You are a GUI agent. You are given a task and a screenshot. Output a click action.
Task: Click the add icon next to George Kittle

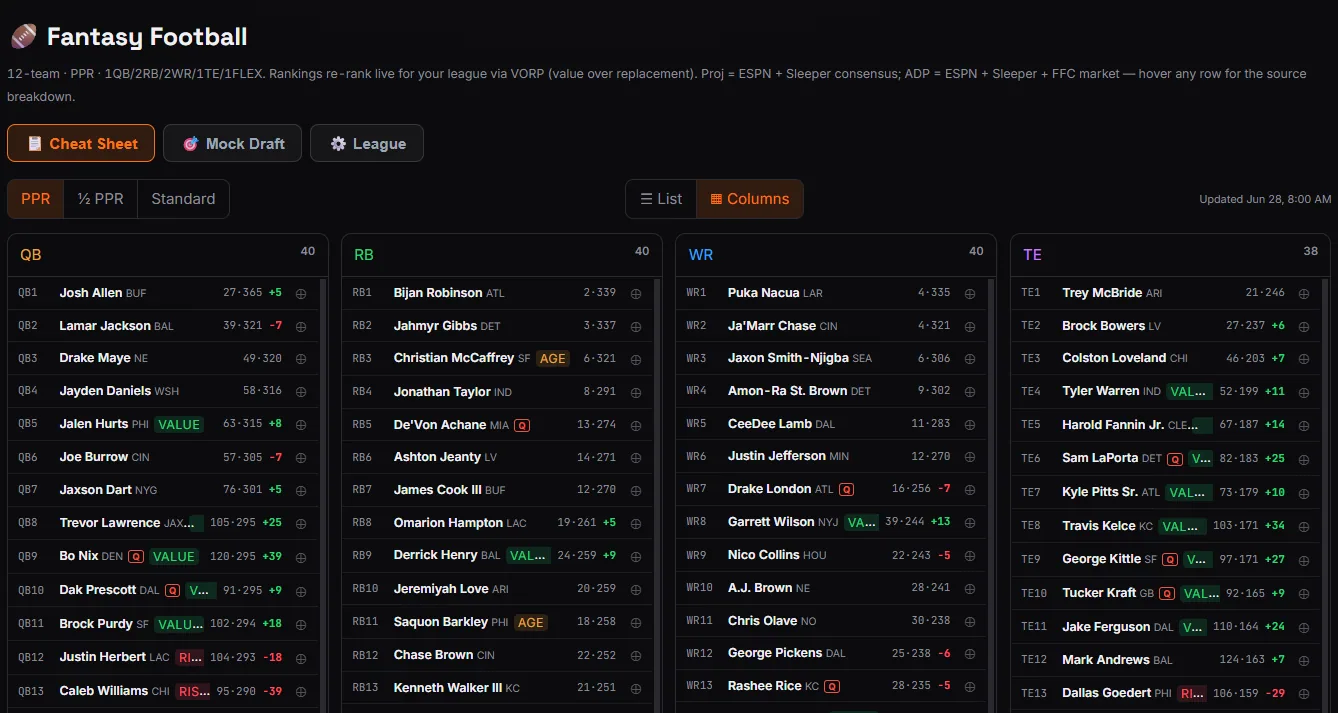coord(1304,560)
